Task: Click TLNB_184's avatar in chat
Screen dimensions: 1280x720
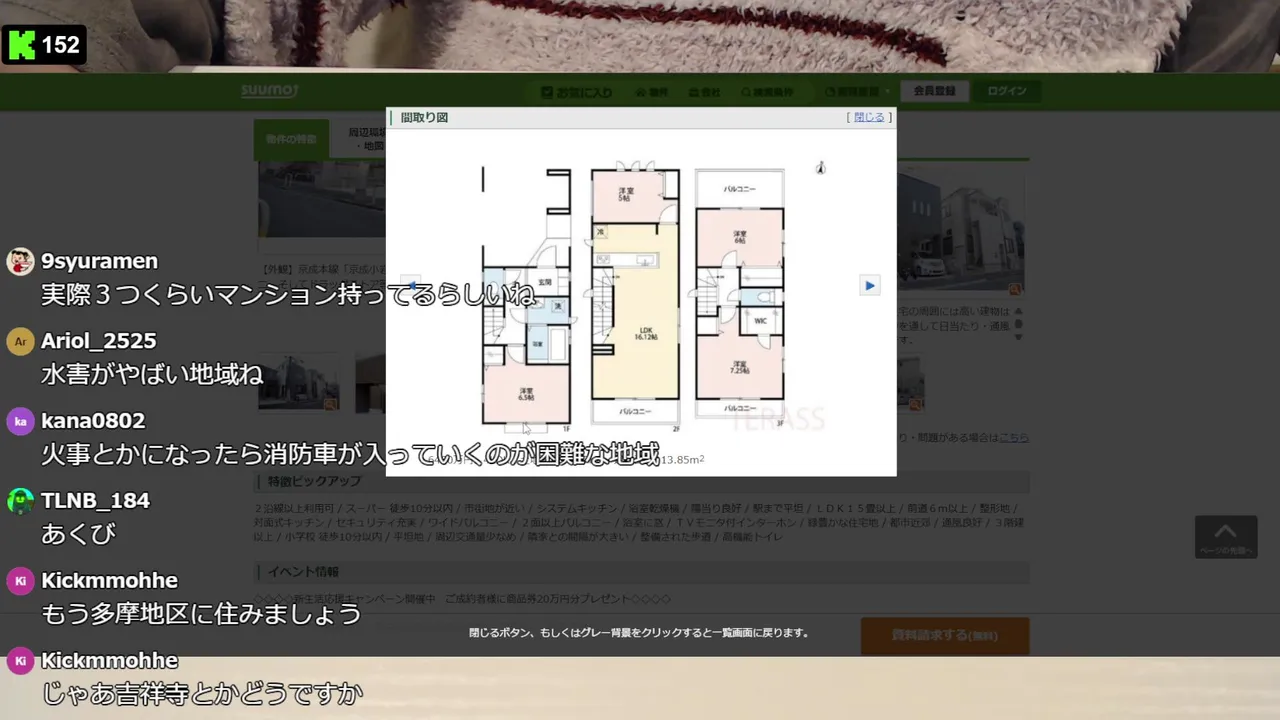Action: (x=20, y=501)
